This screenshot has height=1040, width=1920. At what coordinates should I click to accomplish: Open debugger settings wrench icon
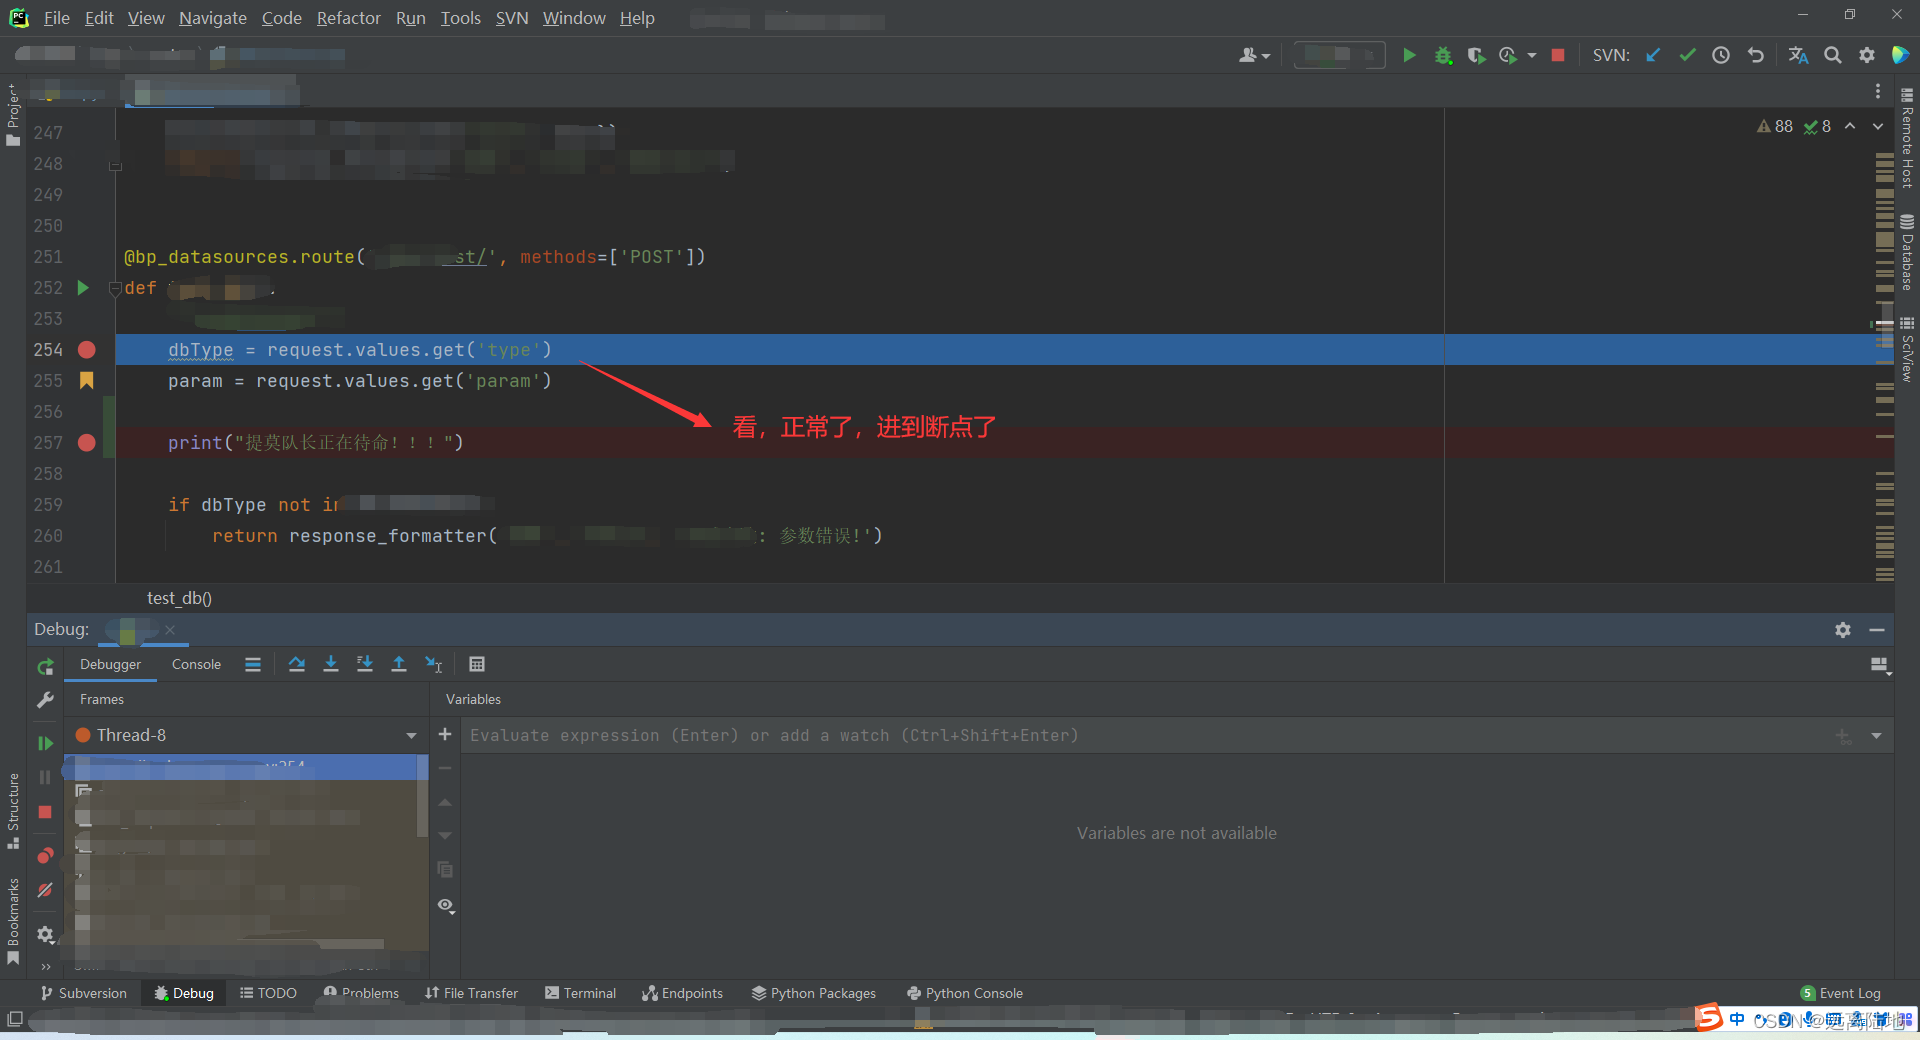coord(45,700)
